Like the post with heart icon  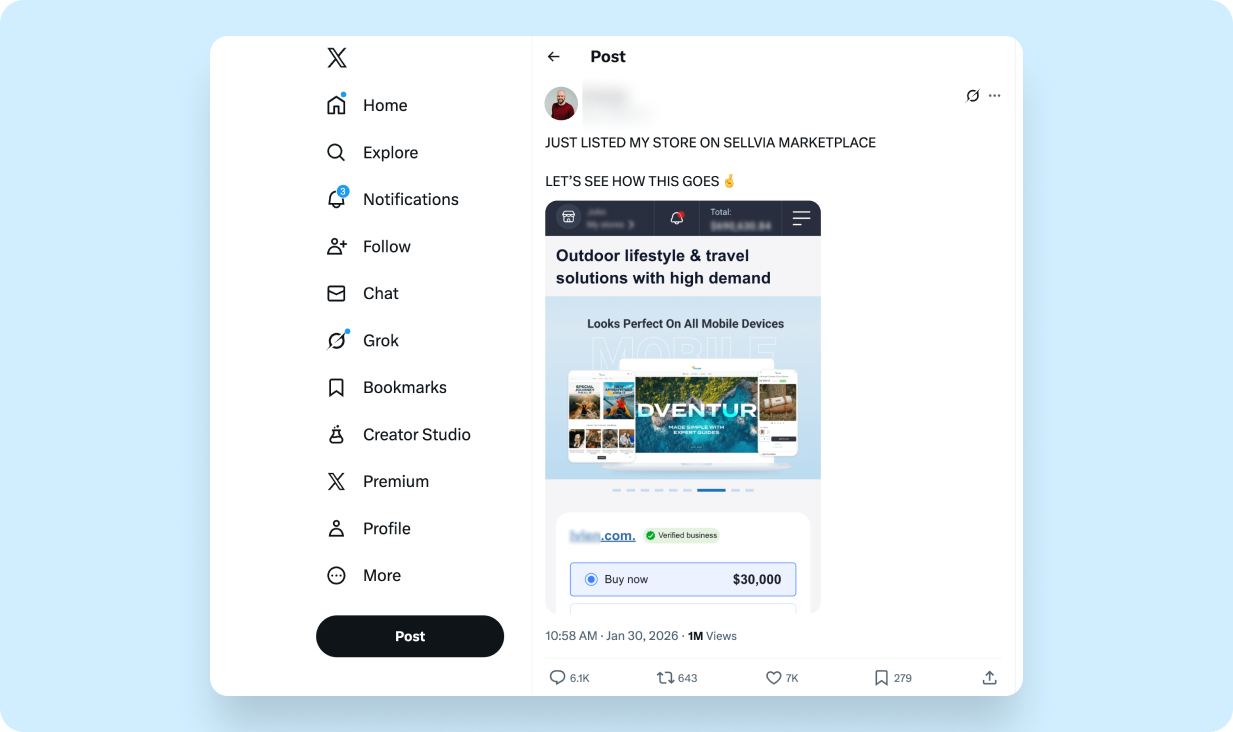[x=773, y=678]
